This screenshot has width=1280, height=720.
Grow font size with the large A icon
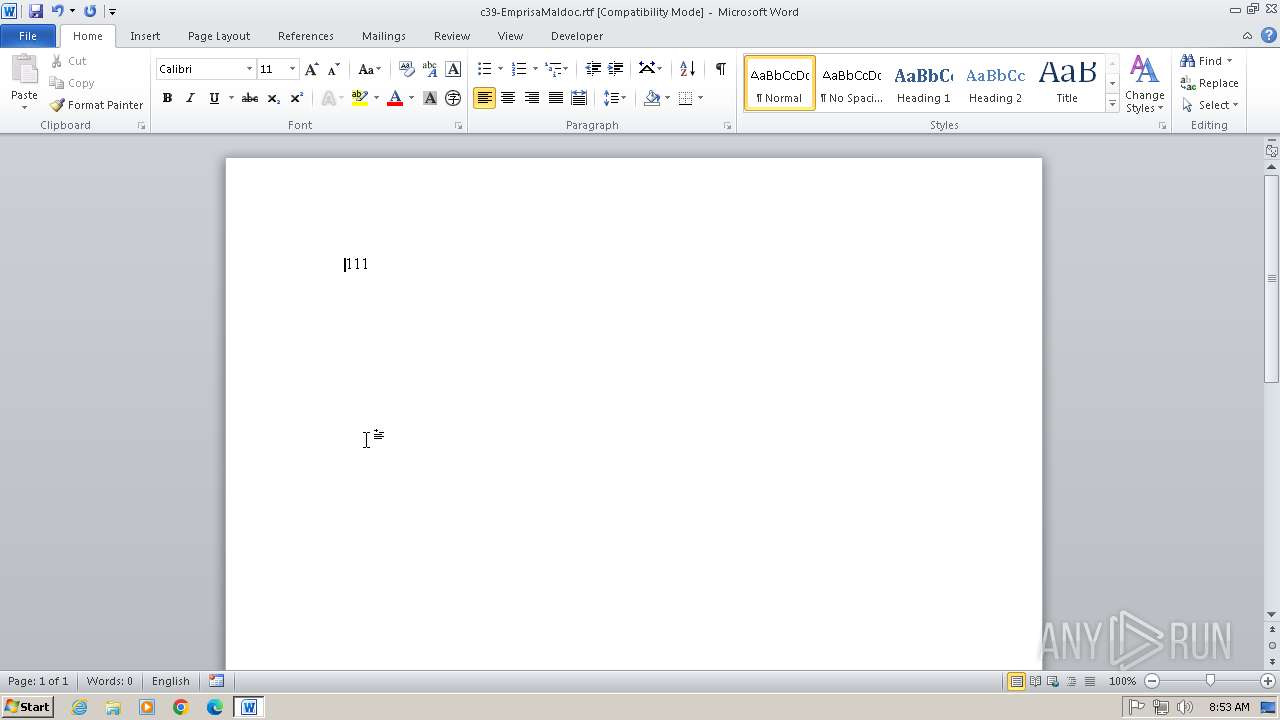pos(312,69)
